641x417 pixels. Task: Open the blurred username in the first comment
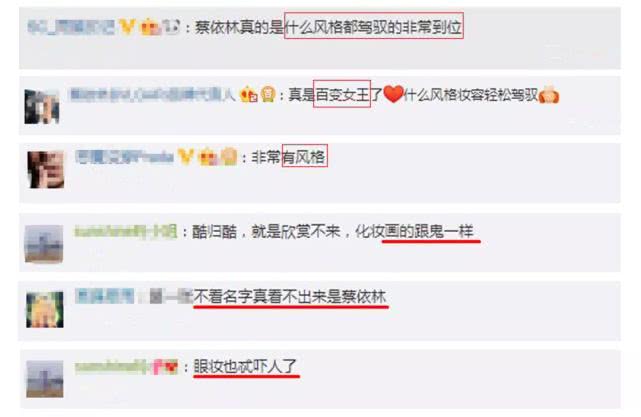click(x=71, y=27)
